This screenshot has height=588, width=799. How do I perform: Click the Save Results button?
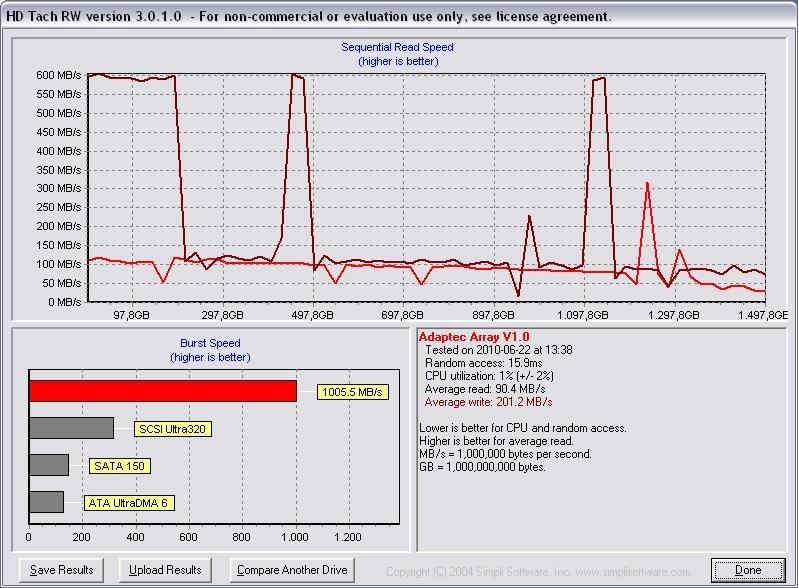click(x=62, y=570)
